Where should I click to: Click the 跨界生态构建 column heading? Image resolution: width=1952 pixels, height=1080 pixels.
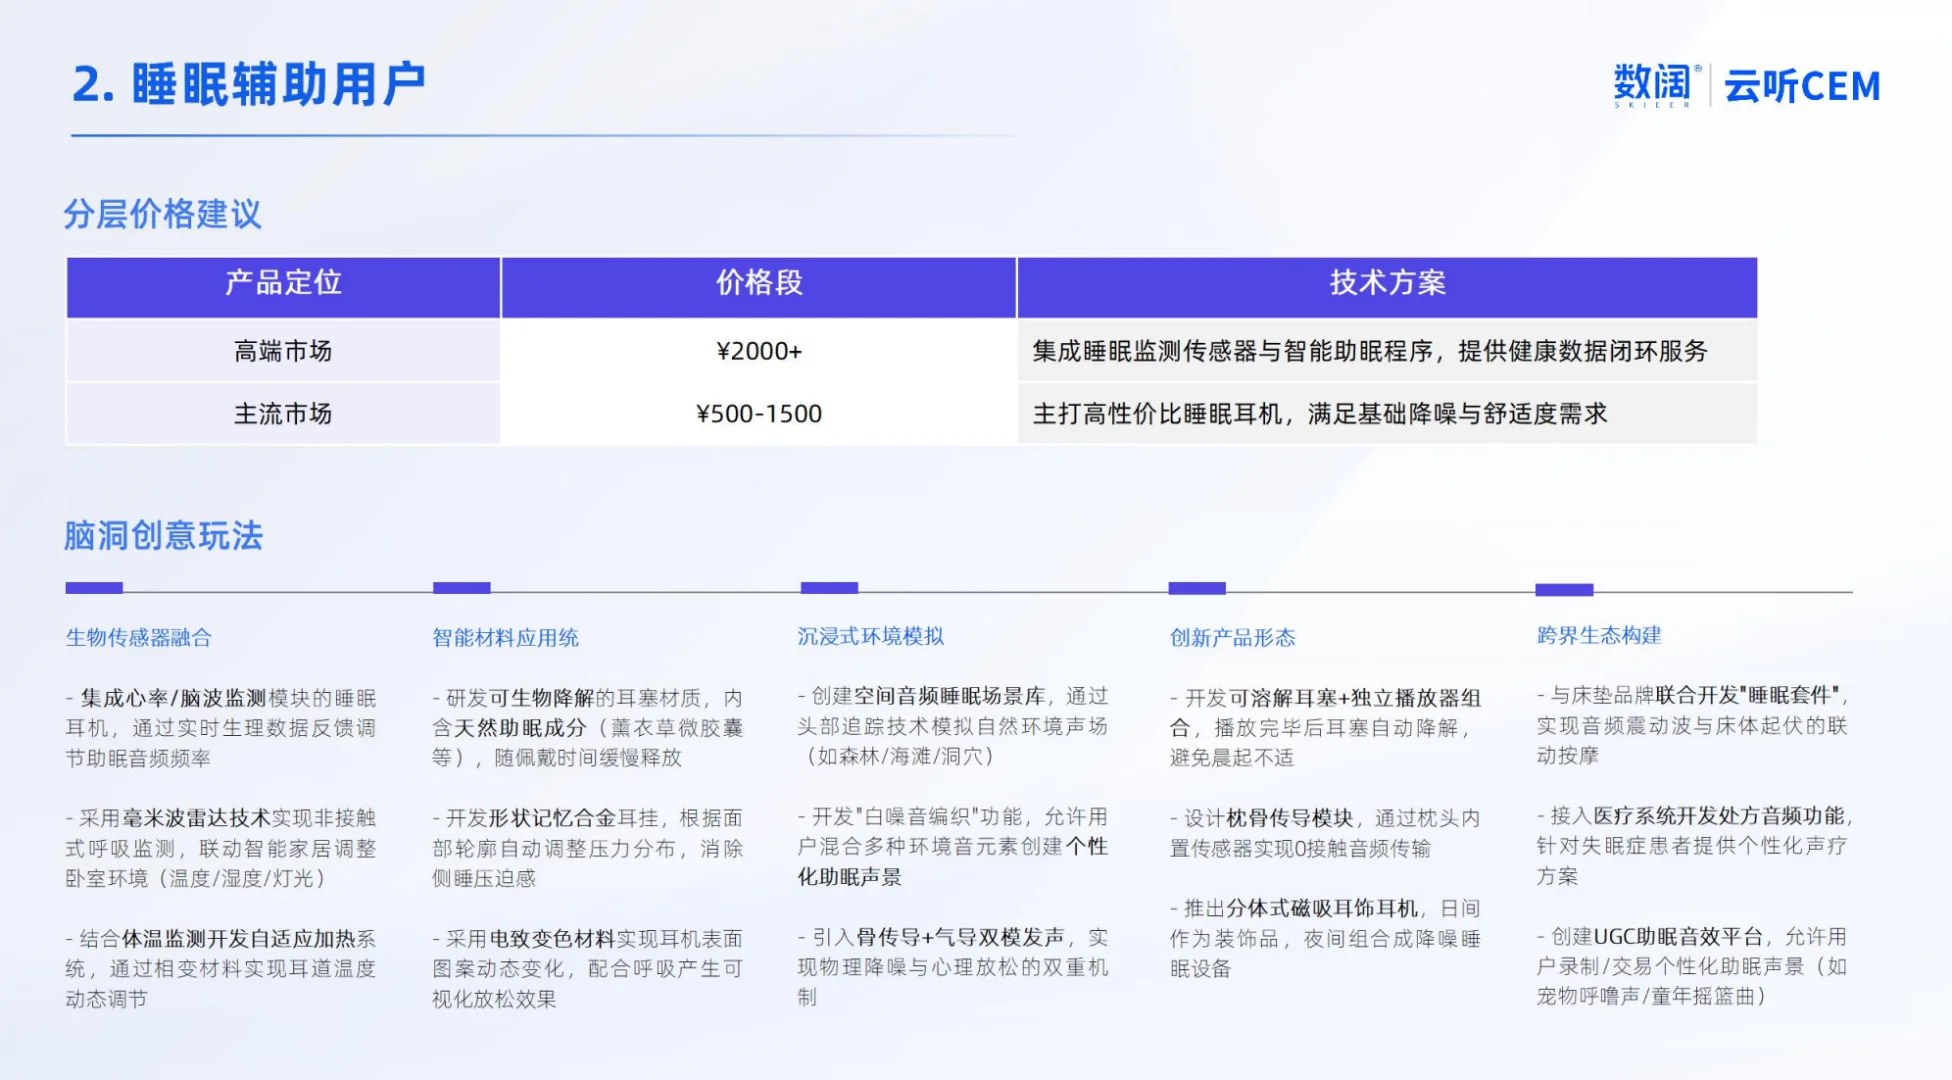tap(1599, 636)
